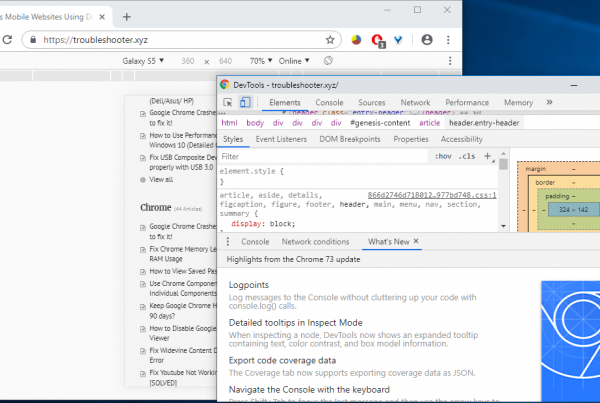The height and width of the screenshot is (403, 600).
Task: Bookmark page with the star icon
Action: [330, 40]
